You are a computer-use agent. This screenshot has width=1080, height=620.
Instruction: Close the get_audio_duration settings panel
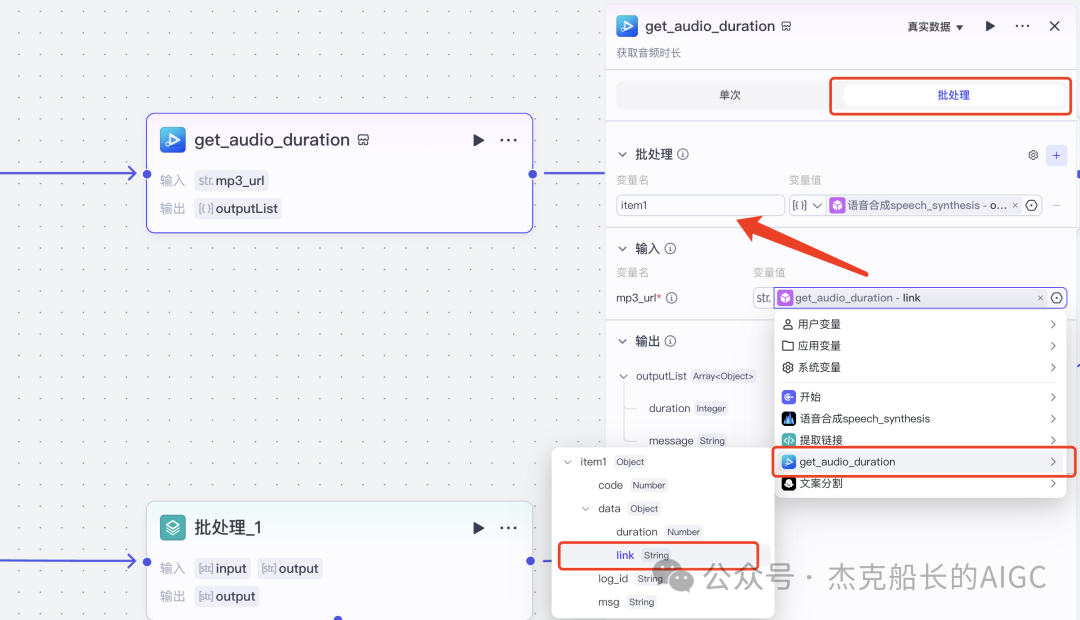pos(1055,26)
